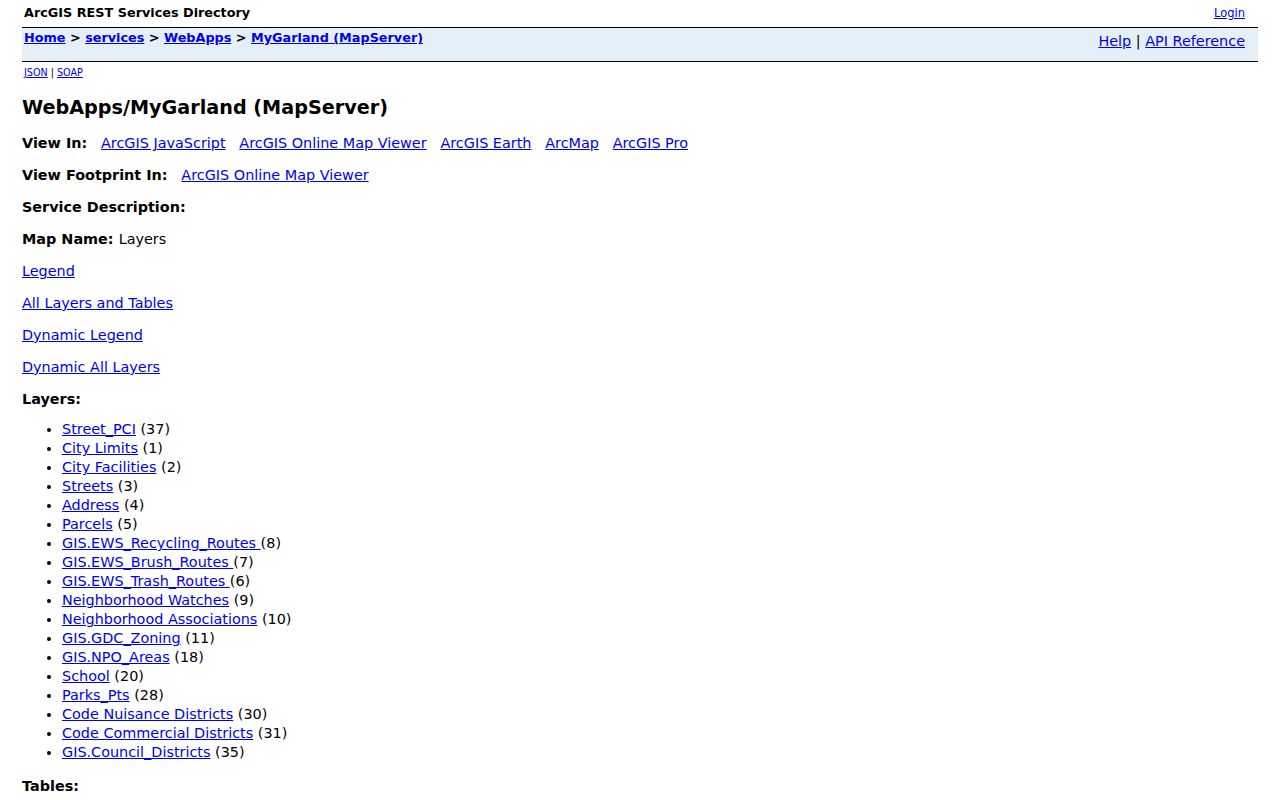Open View In ArcGIS Online Map Viewer

[x=333, y=143]
